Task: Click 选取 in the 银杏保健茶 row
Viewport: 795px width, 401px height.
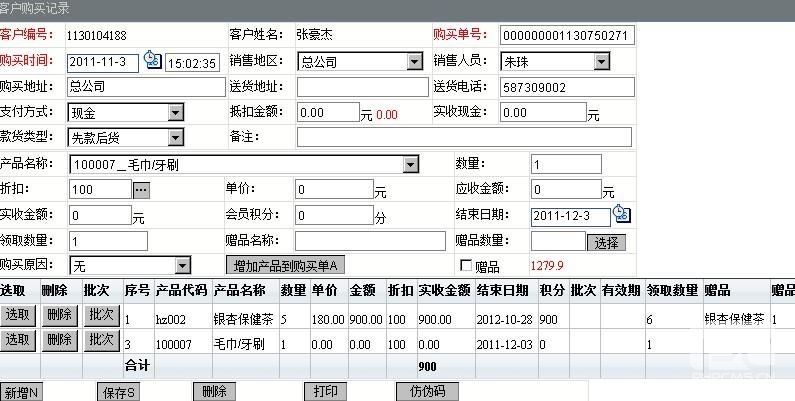Action: [17, 315]
